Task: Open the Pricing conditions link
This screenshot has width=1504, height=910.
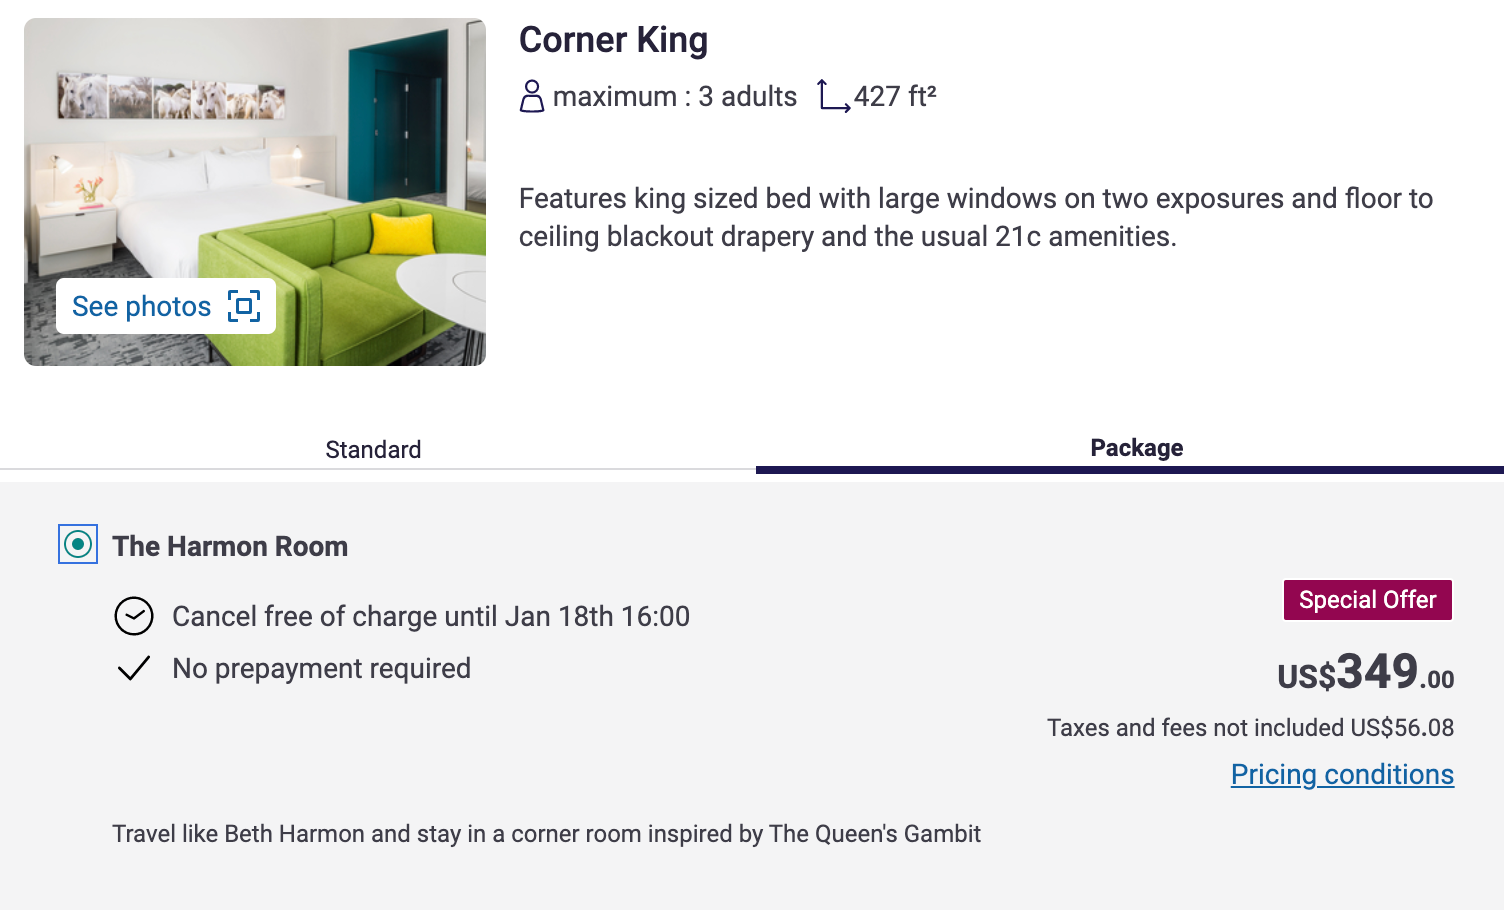Action: (x=1342, y=774)
